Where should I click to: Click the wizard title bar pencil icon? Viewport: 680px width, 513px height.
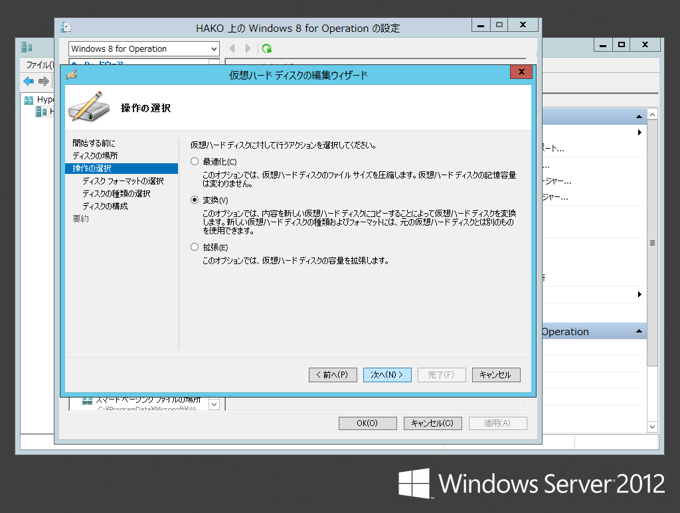[x=72, y=75]
